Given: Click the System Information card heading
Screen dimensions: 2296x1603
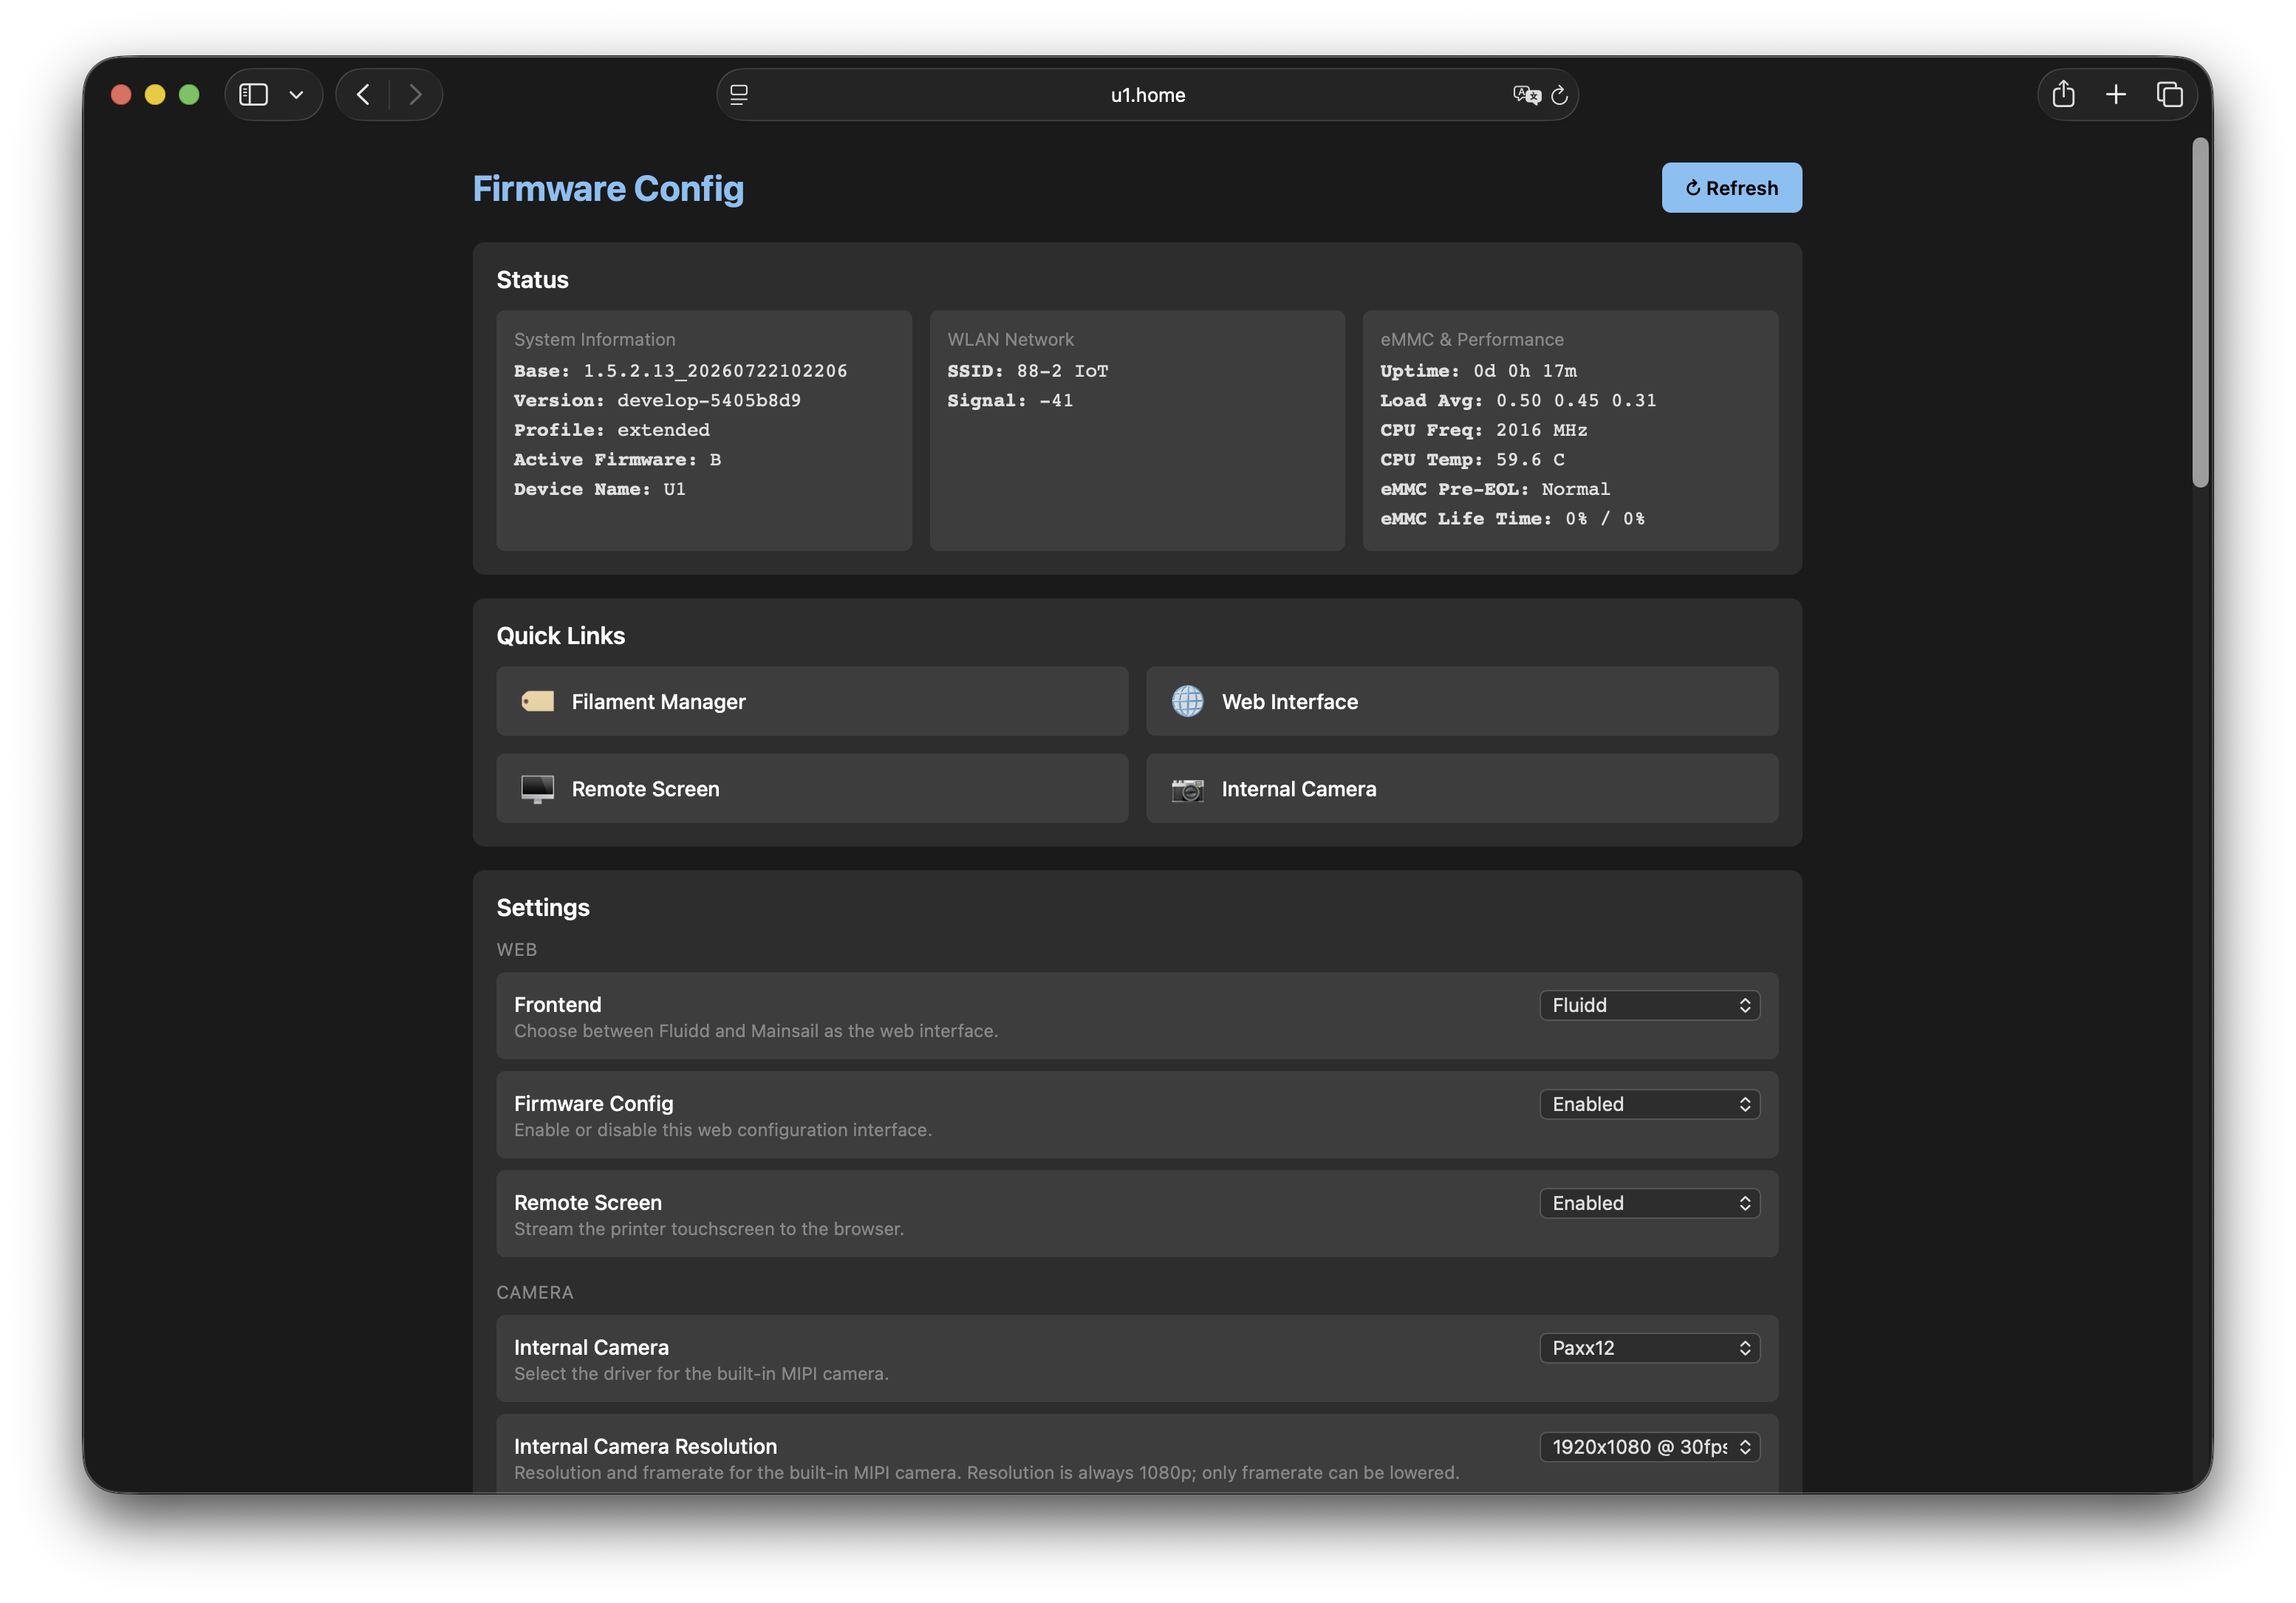Looking at the screenshot, I should 594,339.
